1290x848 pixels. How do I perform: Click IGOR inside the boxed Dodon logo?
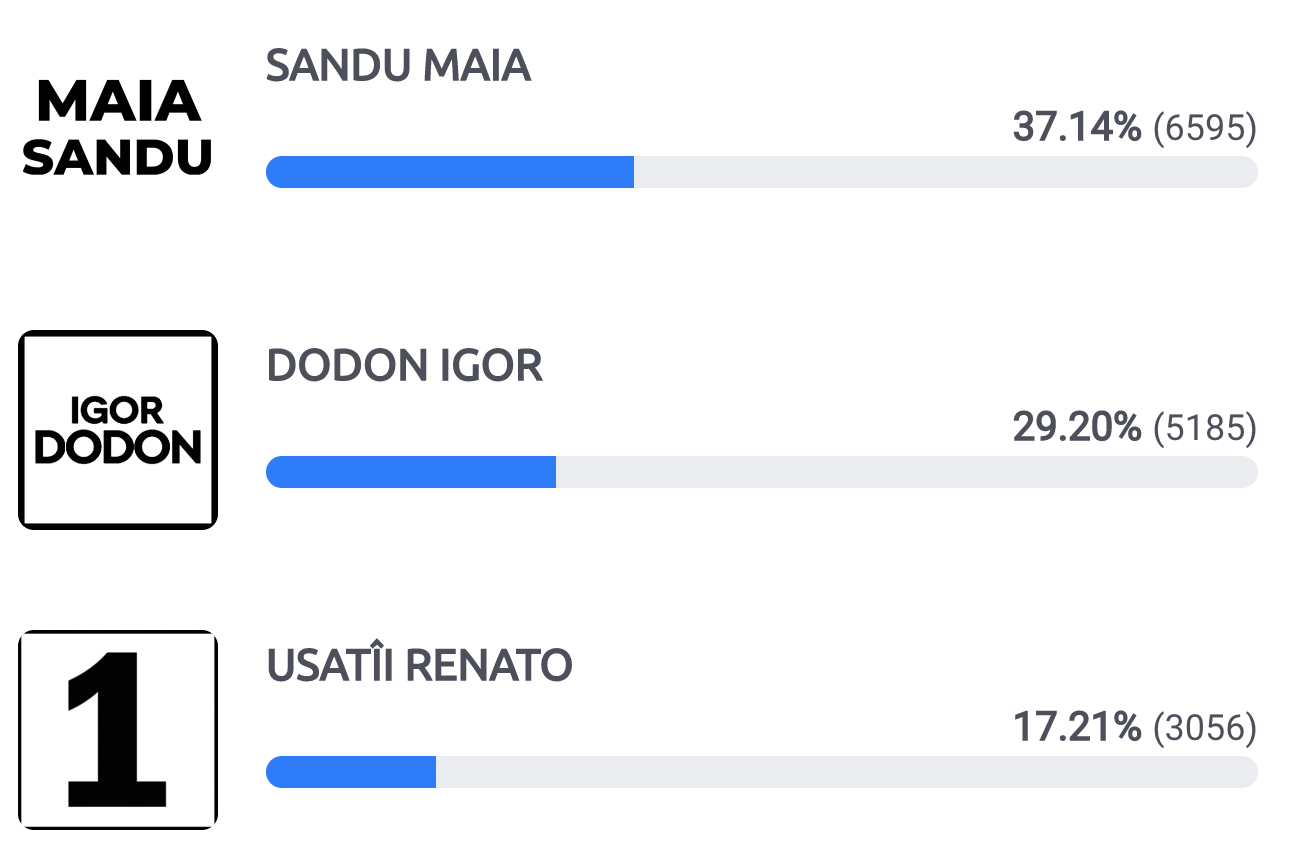(118, 410)
